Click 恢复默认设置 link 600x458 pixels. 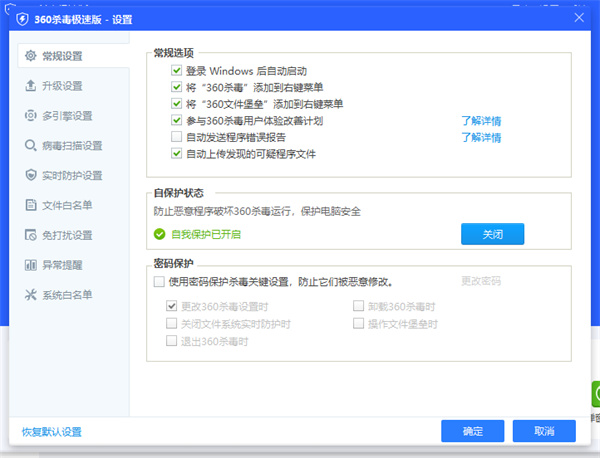click(52, 432)
